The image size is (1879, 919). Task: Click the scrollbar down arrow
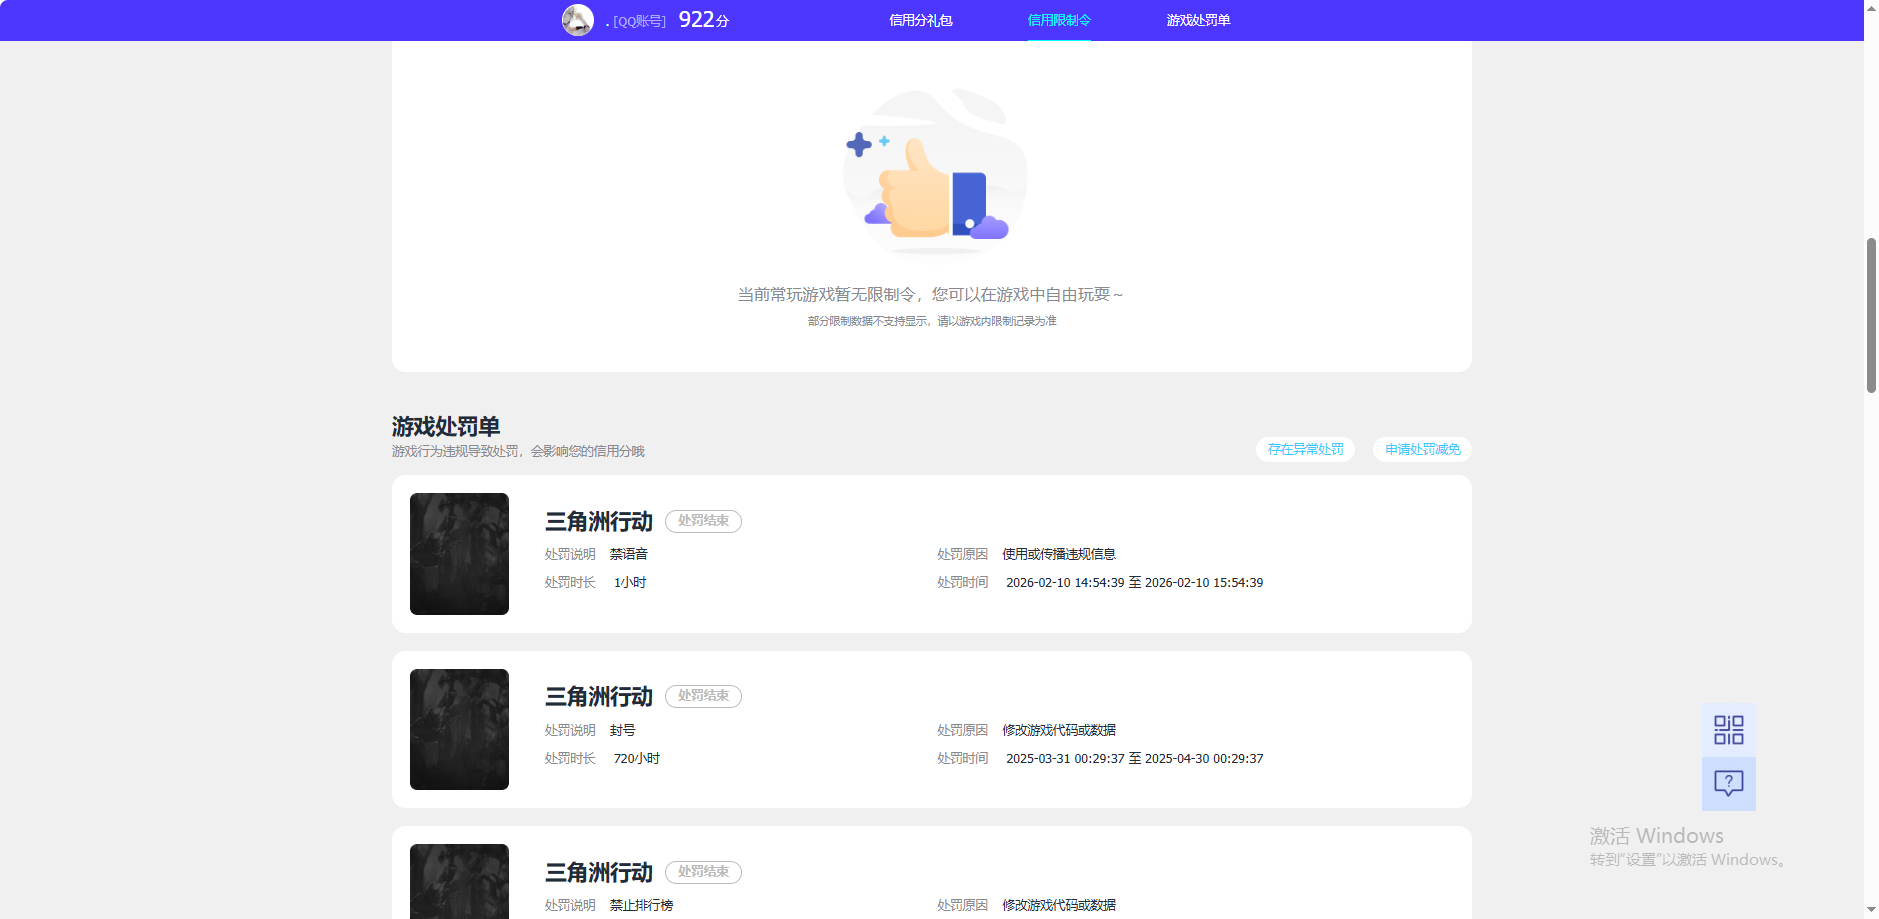(1871, 910)
